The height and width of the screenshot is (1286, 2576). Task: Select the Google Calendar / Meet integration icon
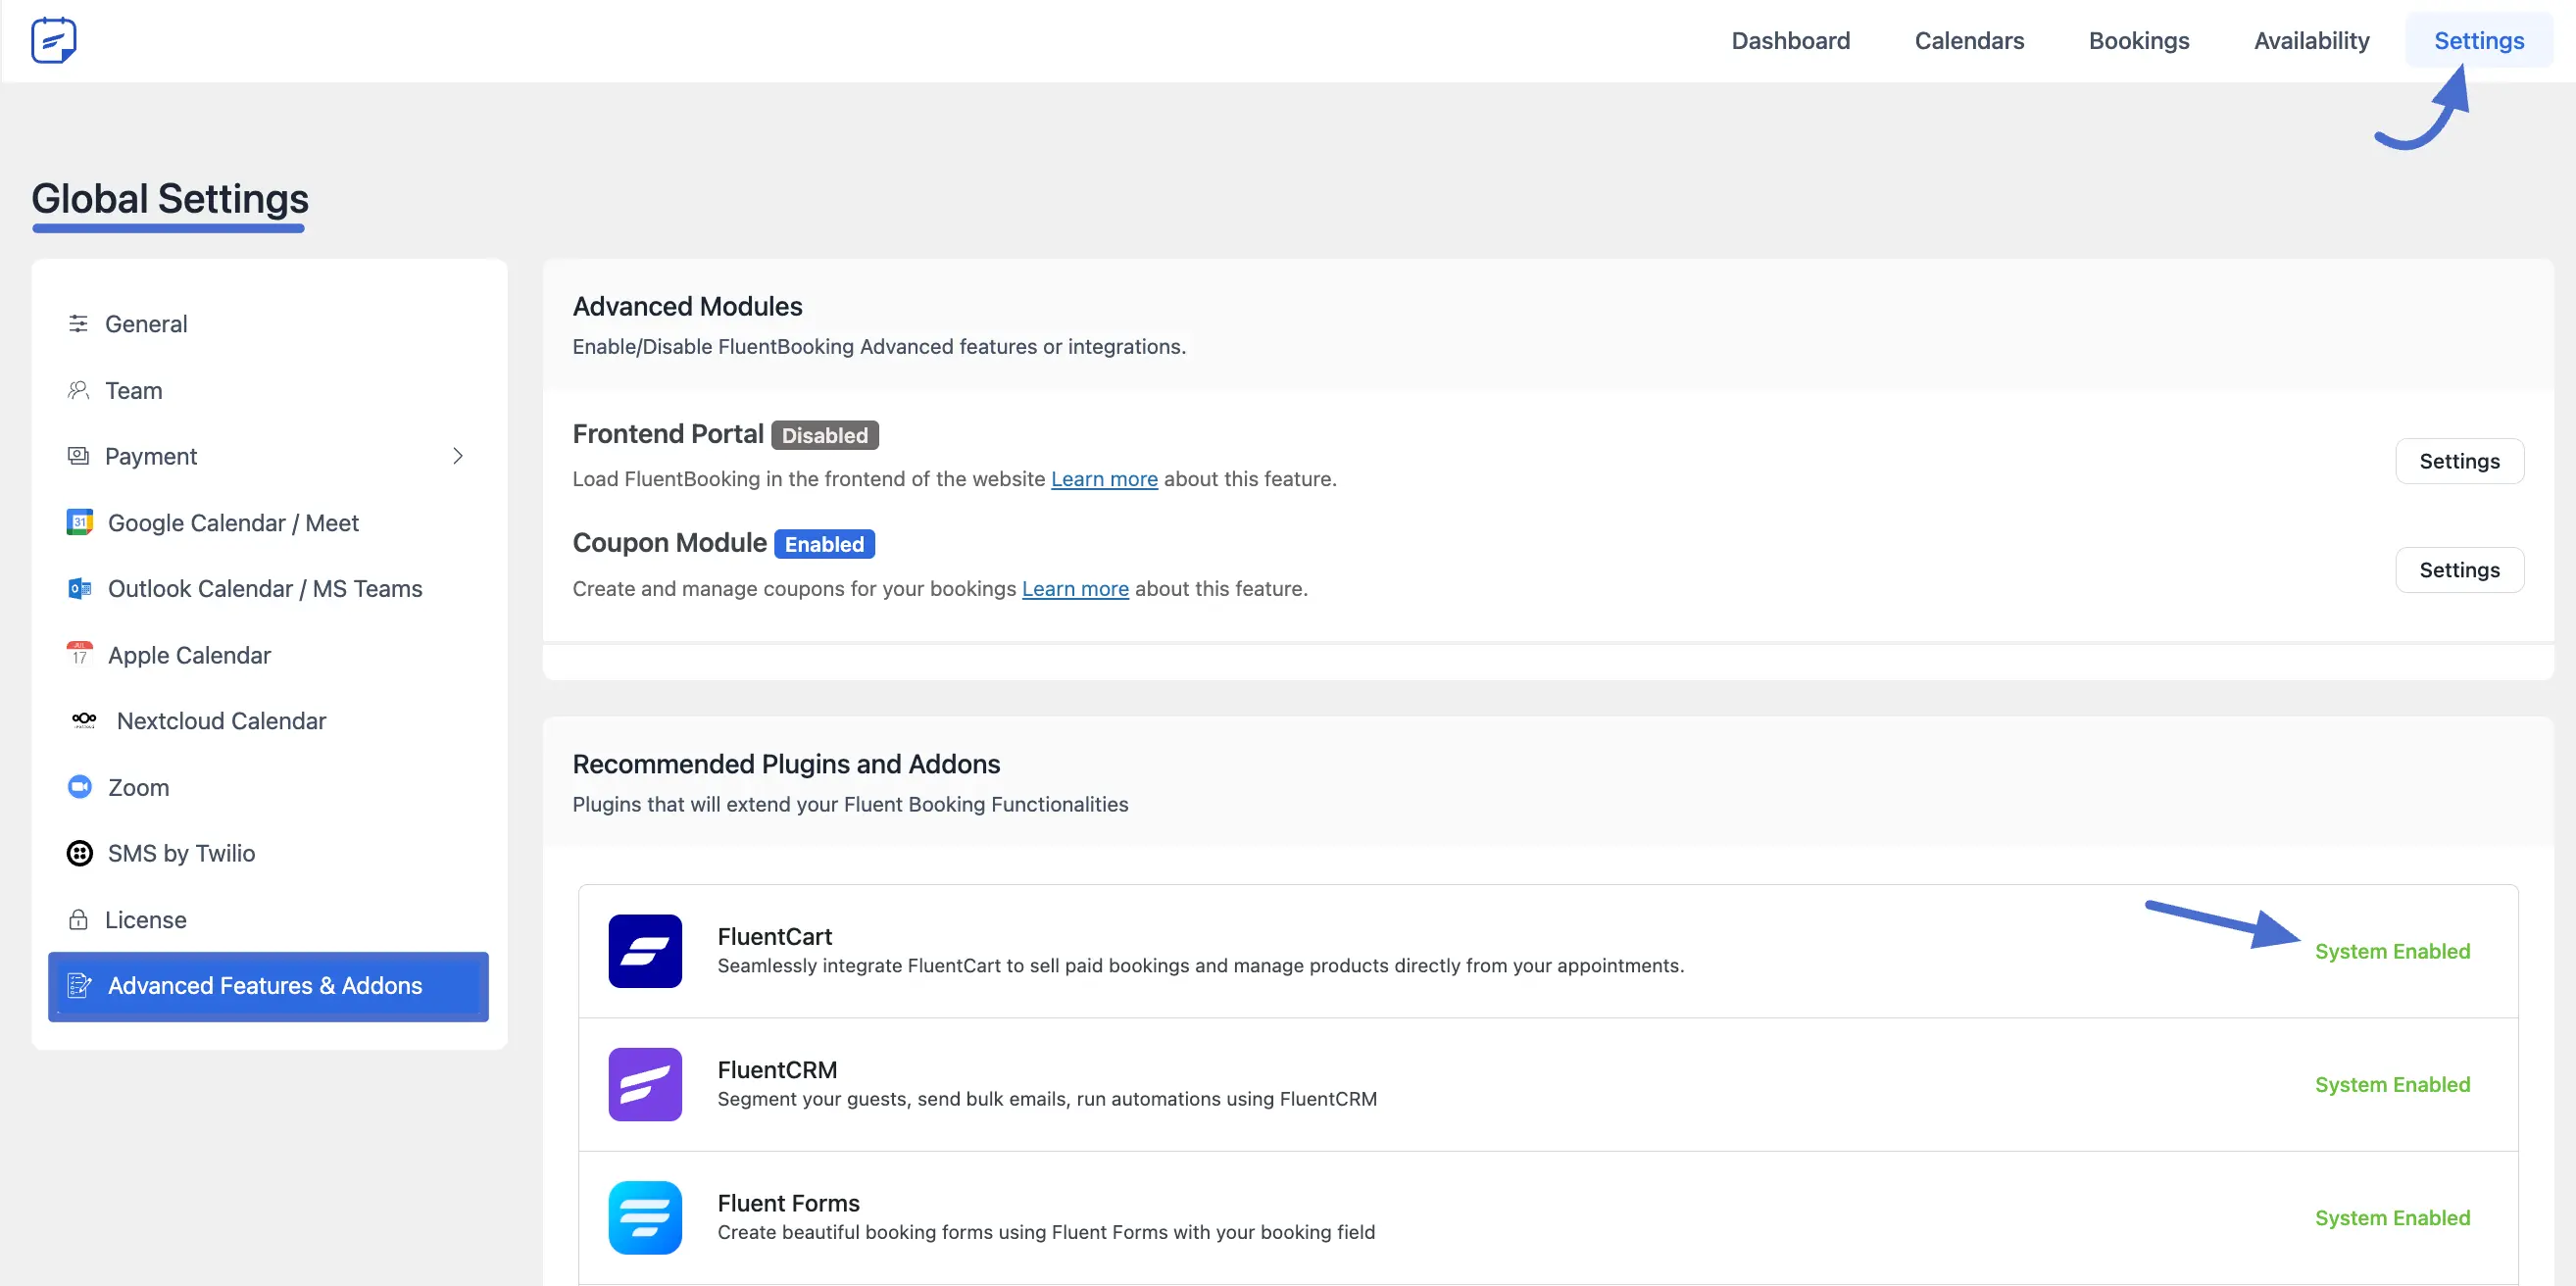click(79, 521)
